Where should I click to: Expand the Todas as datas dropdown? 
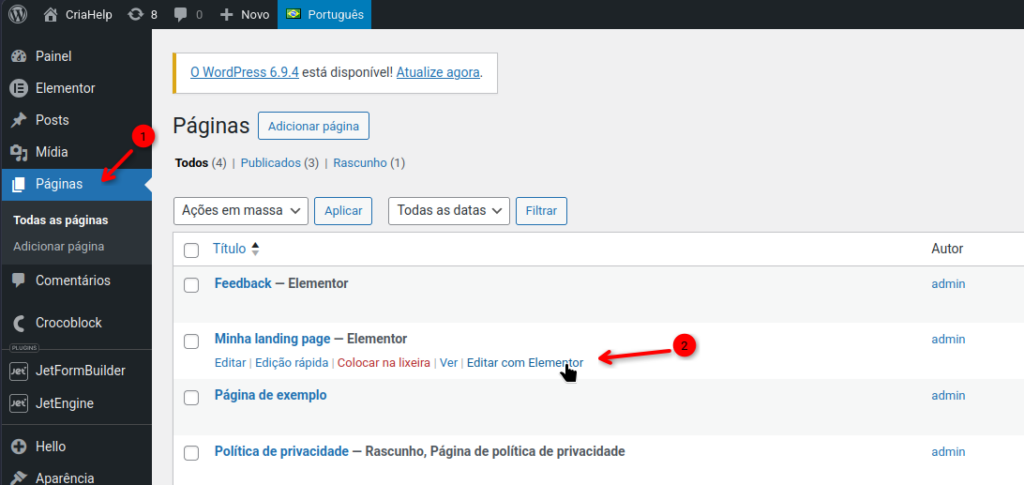[449, 210]
